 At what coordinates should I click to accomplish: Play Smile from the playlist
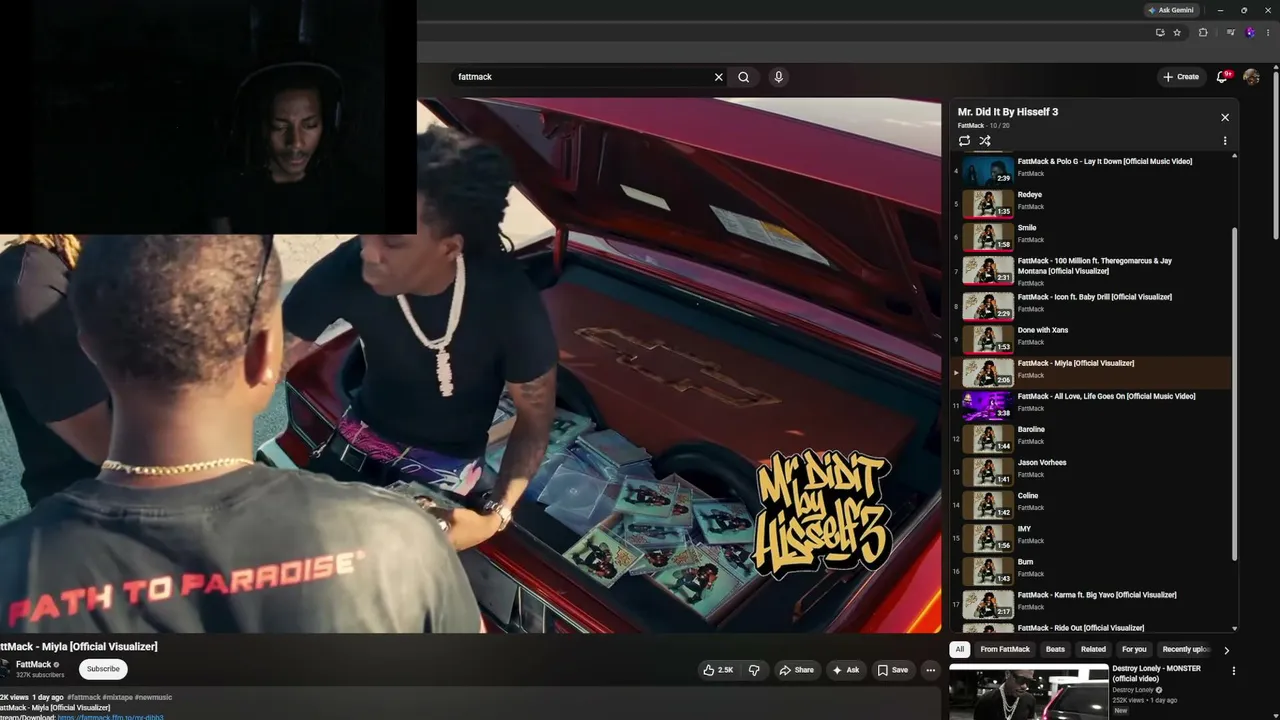(1091, 237)
